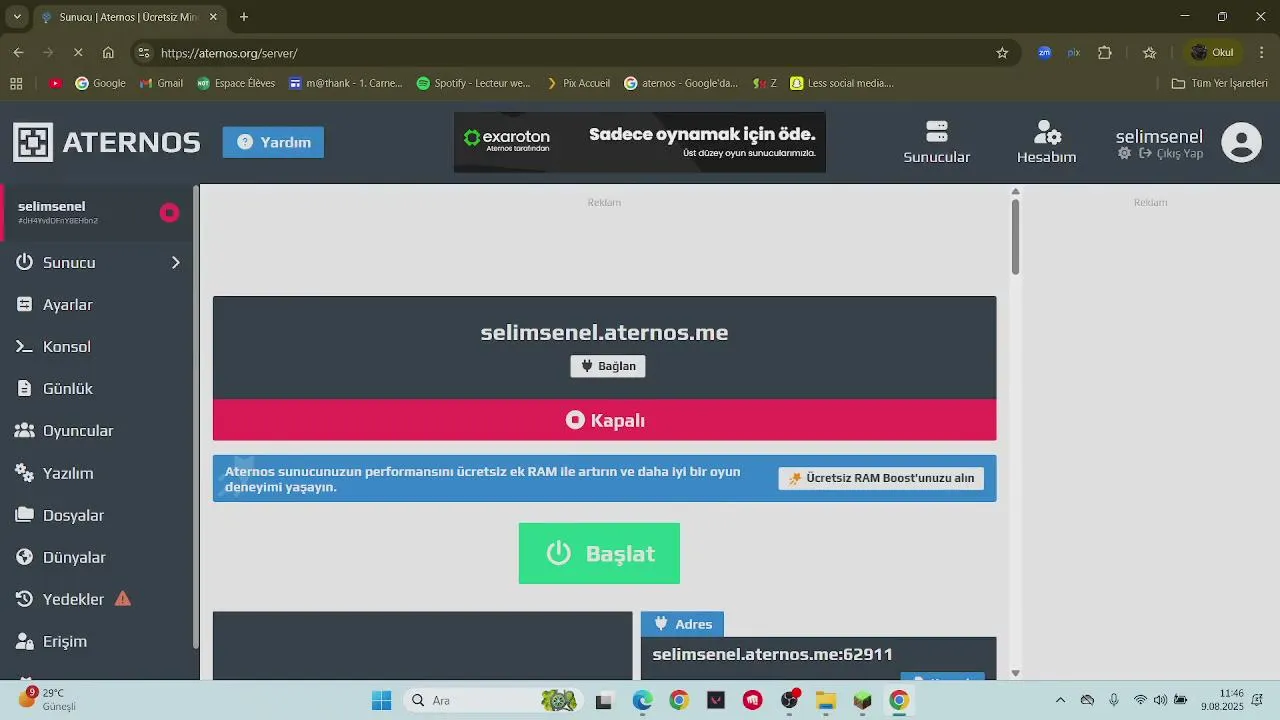This screenshot has height=720, width=1280.
Task: Start the server with Başlat
Action: (599, 553)
